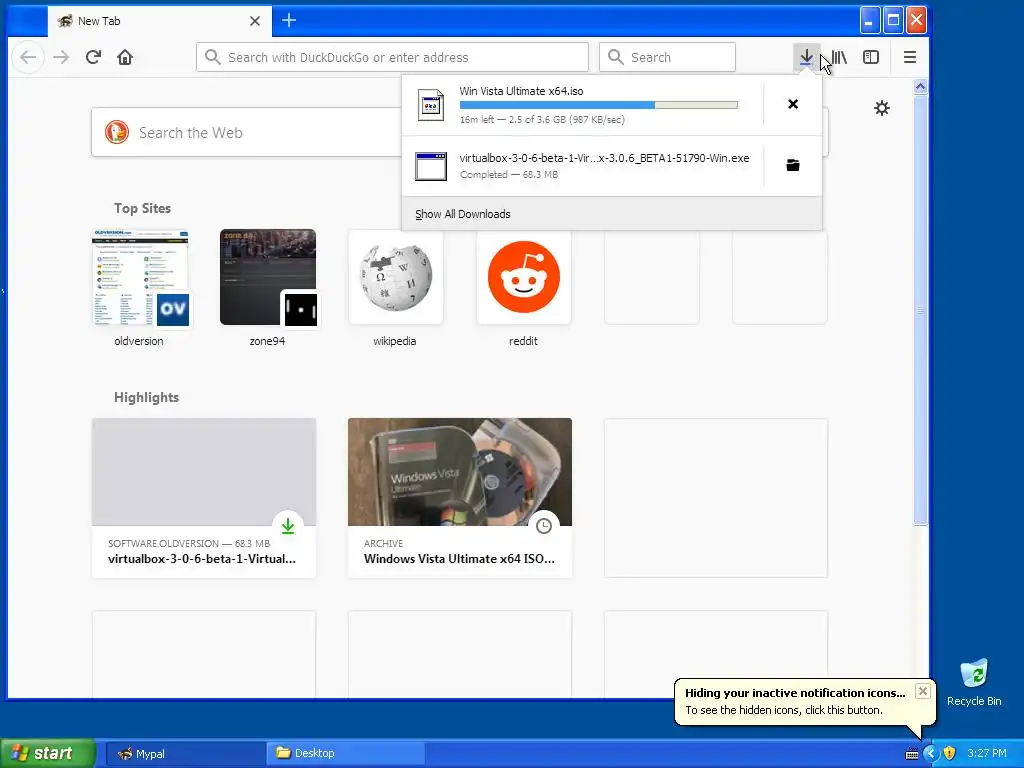Click the virtualbox exe file icon

click(431, 166)
